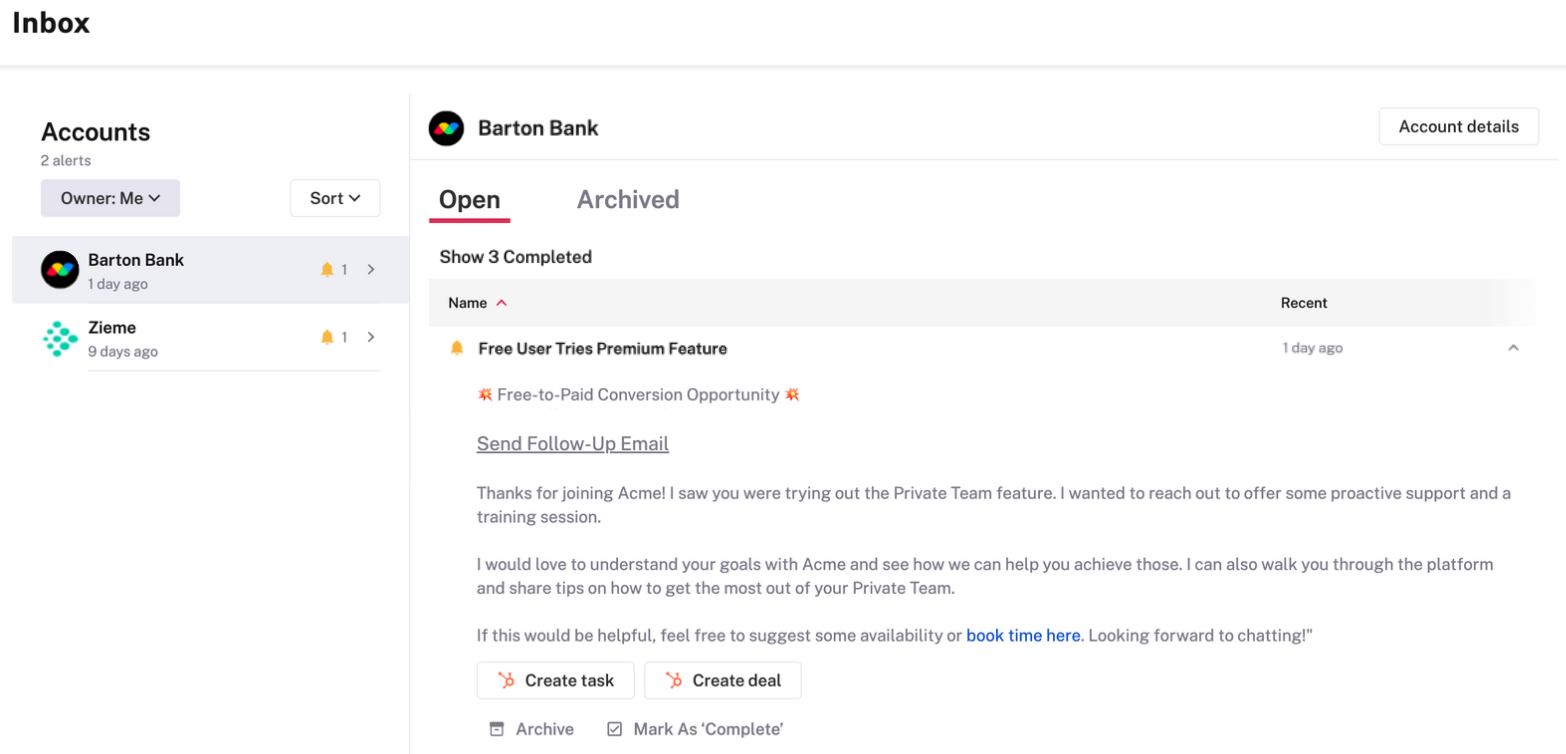Click the Archive box icon below the message
Screen dimensions: 1566x754
pyautogui.click(x=497, y=729)
